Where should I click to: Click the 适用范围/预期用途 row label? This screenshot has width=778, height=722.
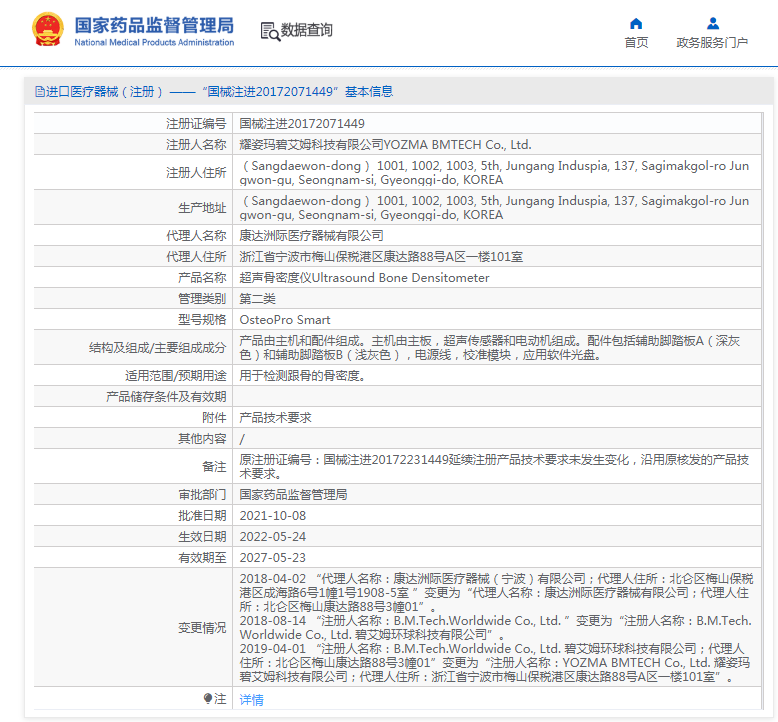(176, 376)
